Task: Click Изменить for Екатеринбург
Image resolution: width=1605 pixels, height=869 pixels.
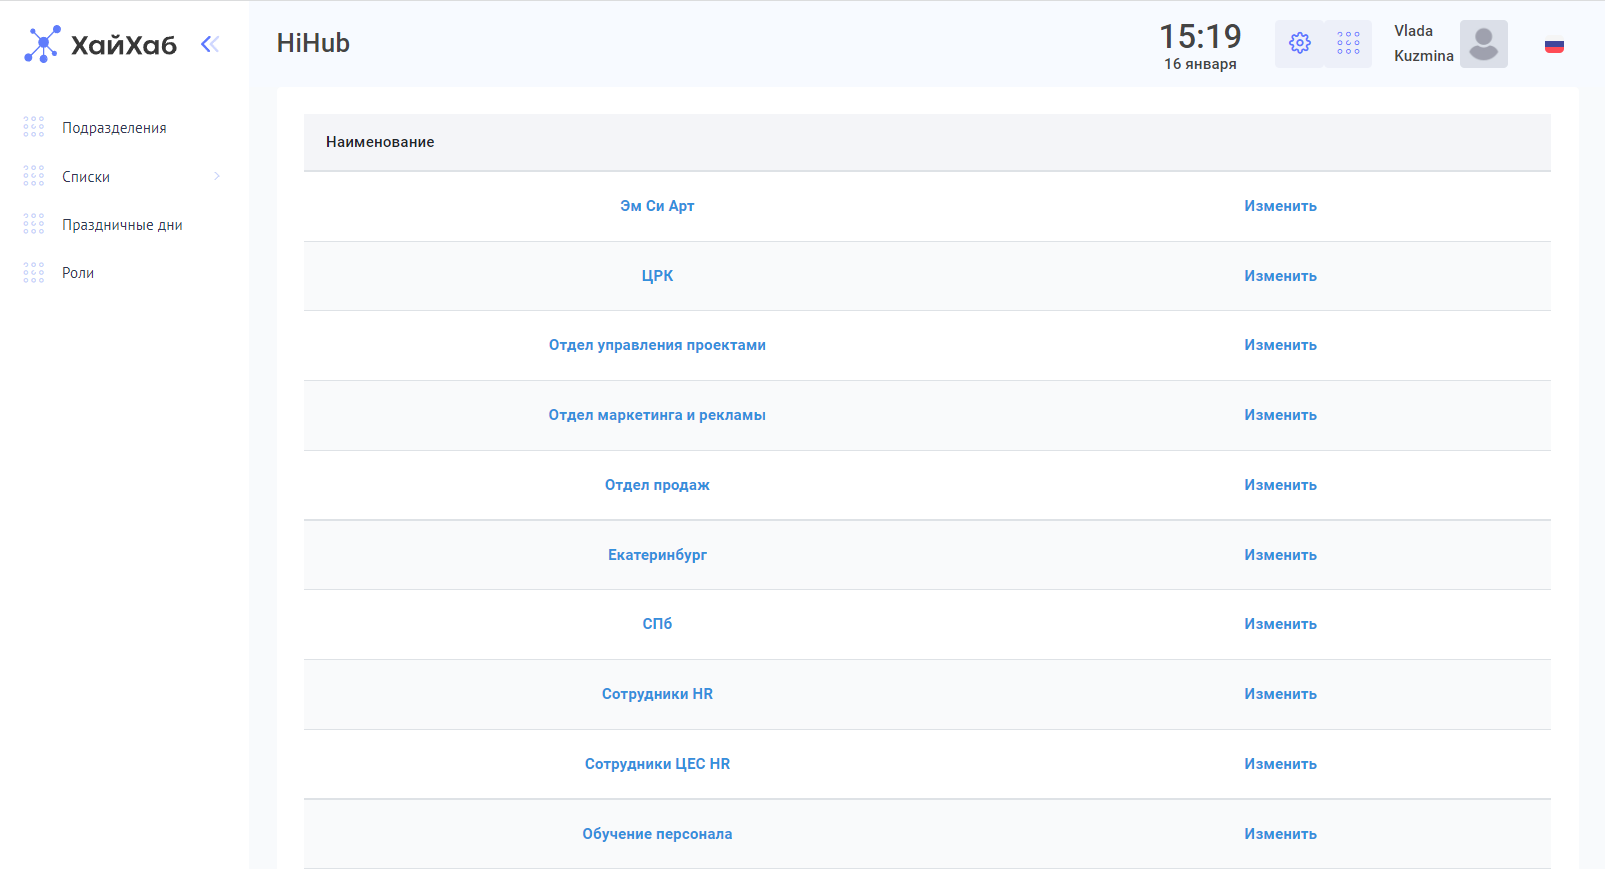Action: coord(1280,555)
